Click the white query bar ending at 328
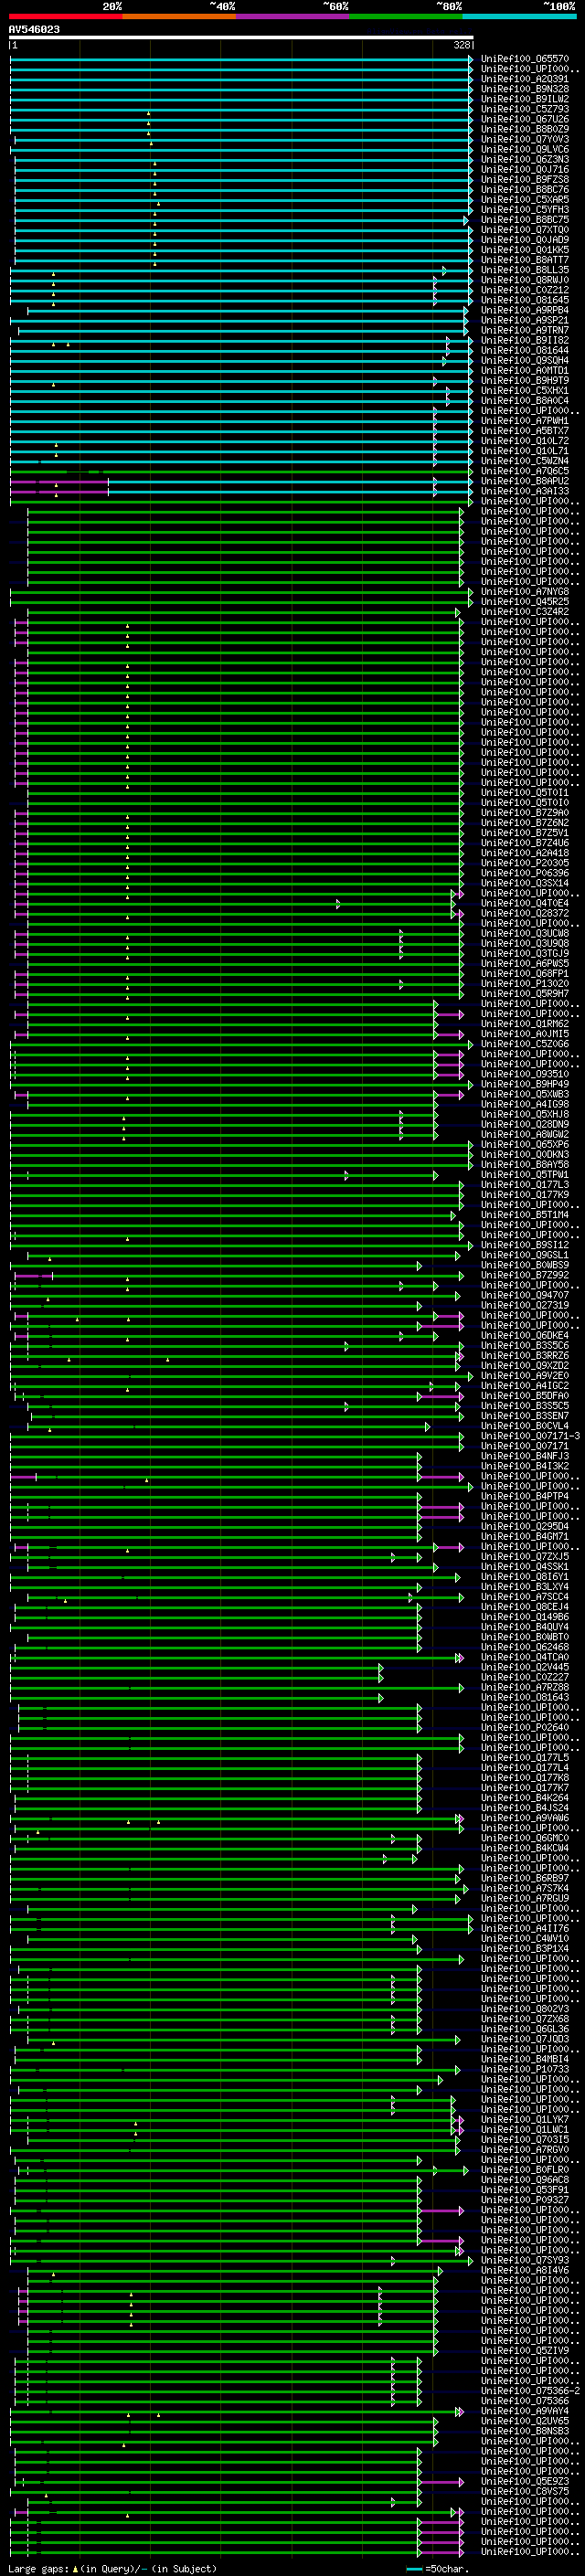 [241, 38]
